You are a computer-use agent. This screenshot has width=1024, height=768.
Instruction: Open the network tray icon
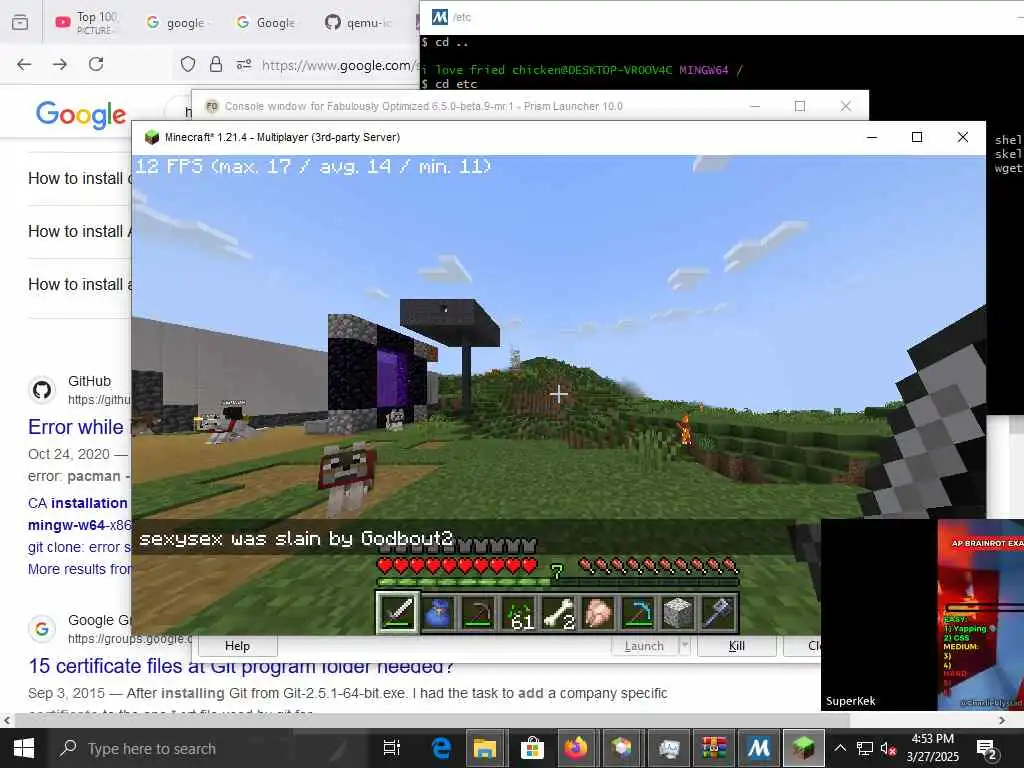click(x=865, y=749)
